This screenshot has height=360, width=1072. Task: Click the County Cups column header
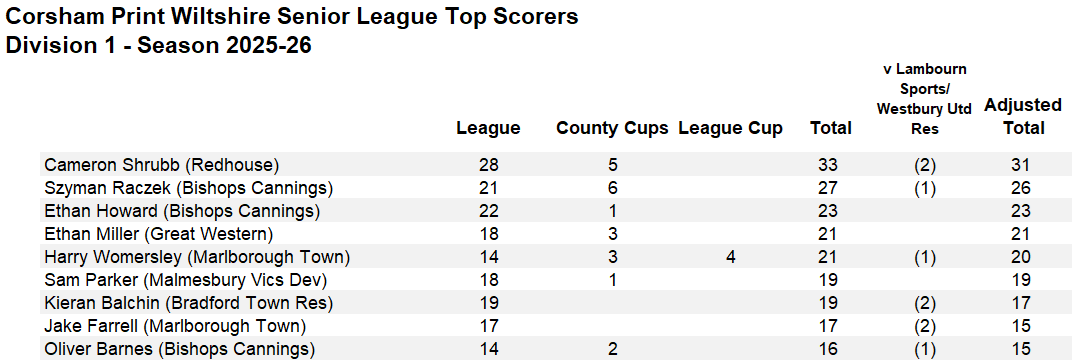(612, 128)
